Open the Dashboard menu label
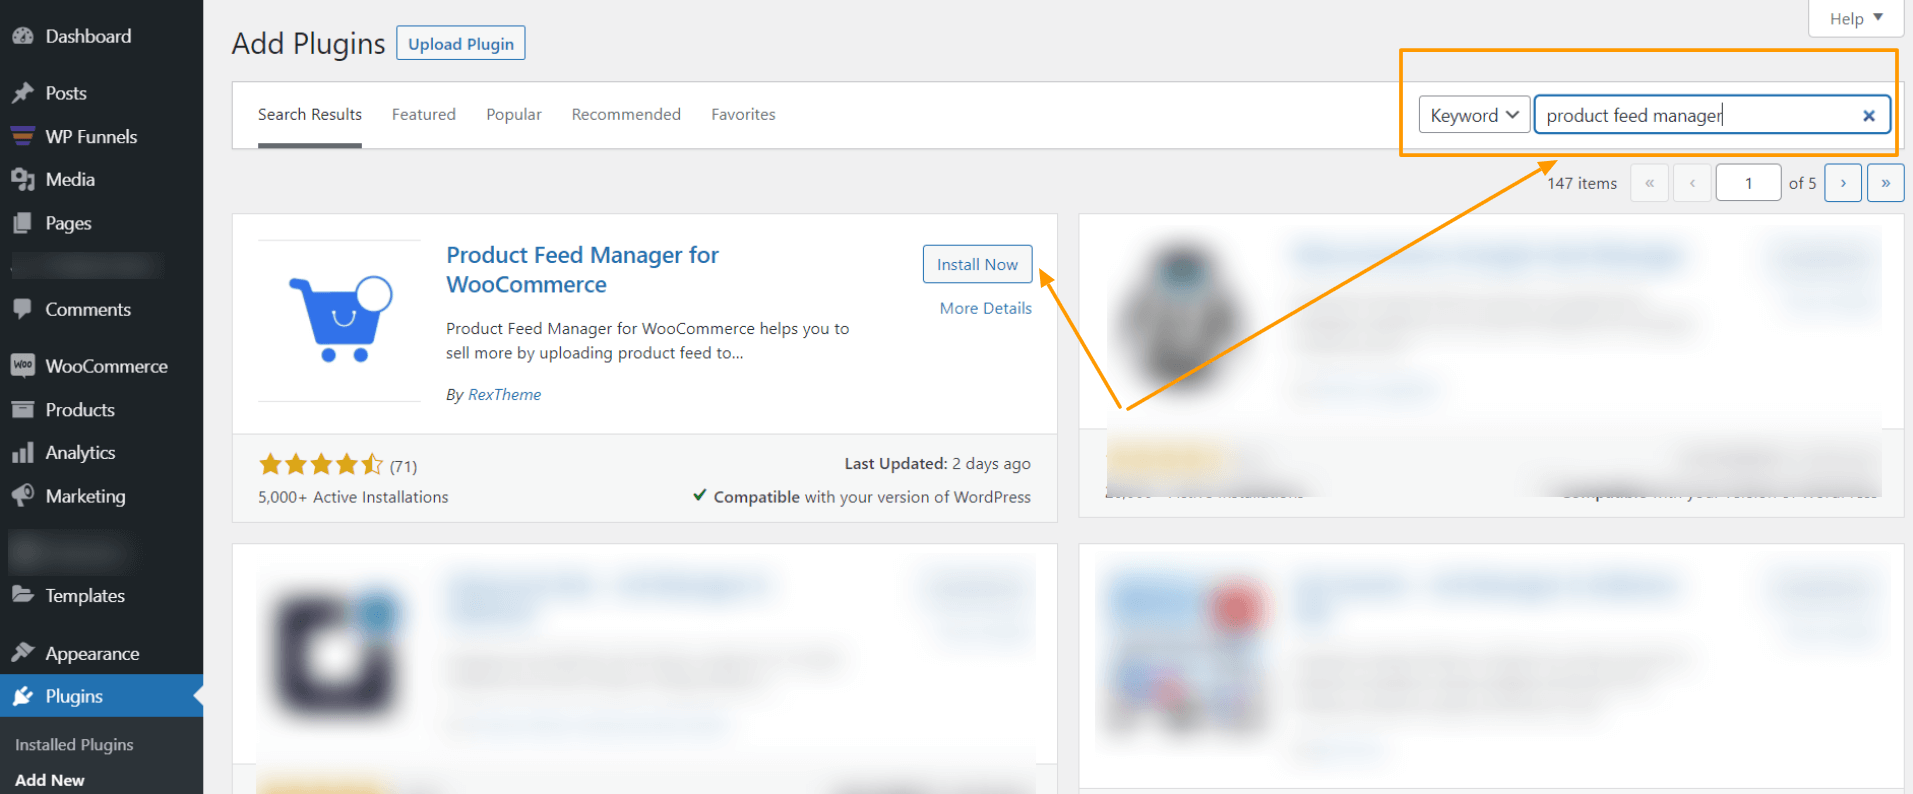1913x794 pixels. (88, 36)
